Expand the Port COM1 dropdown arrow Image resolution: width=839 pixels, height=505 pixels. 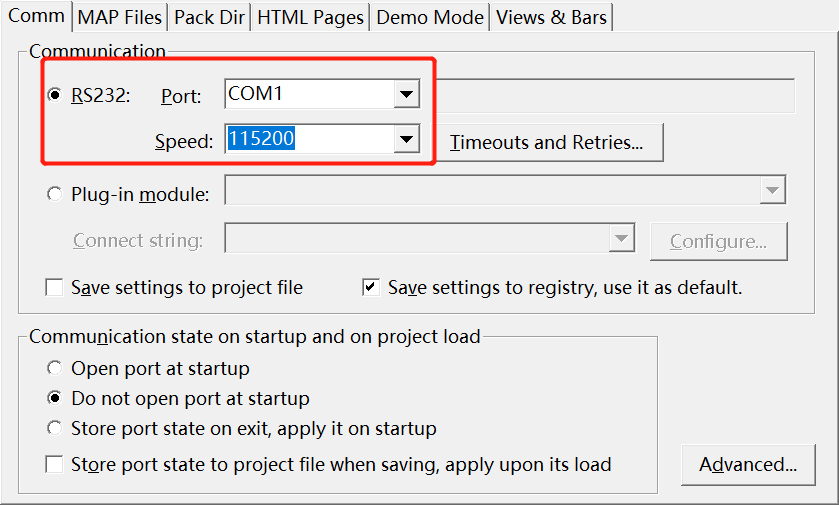405,95
